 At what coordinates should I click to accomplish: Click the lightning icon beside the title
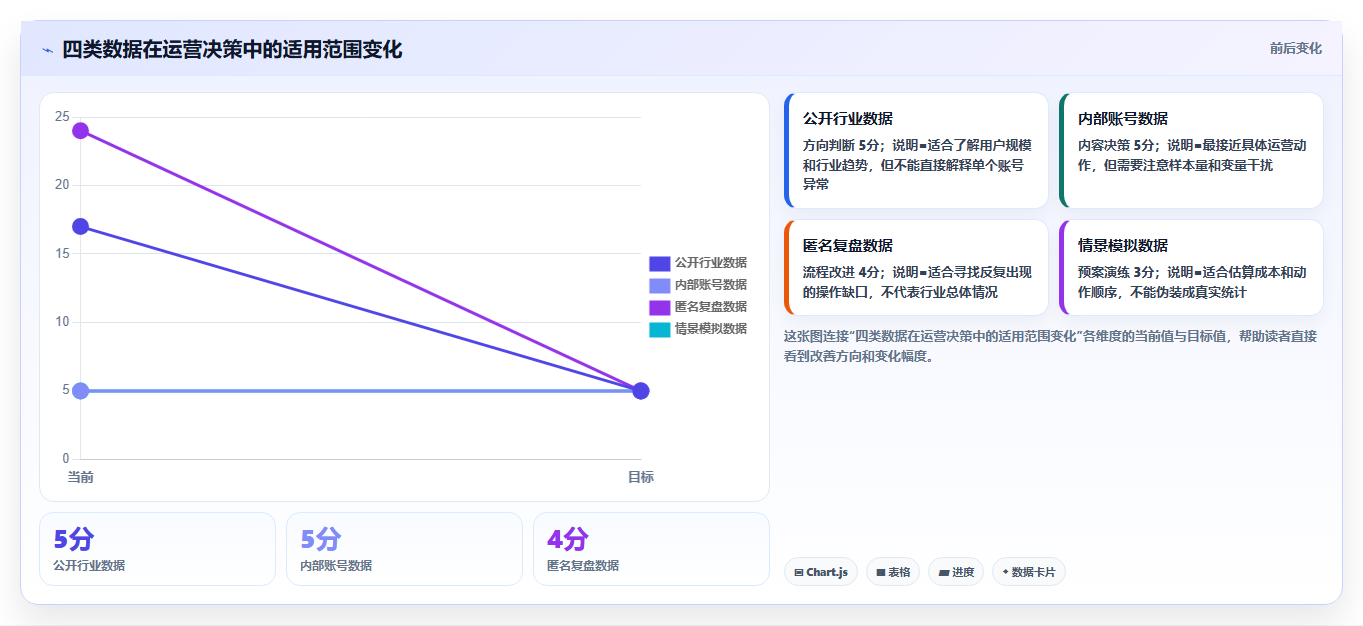coord(47,50)
